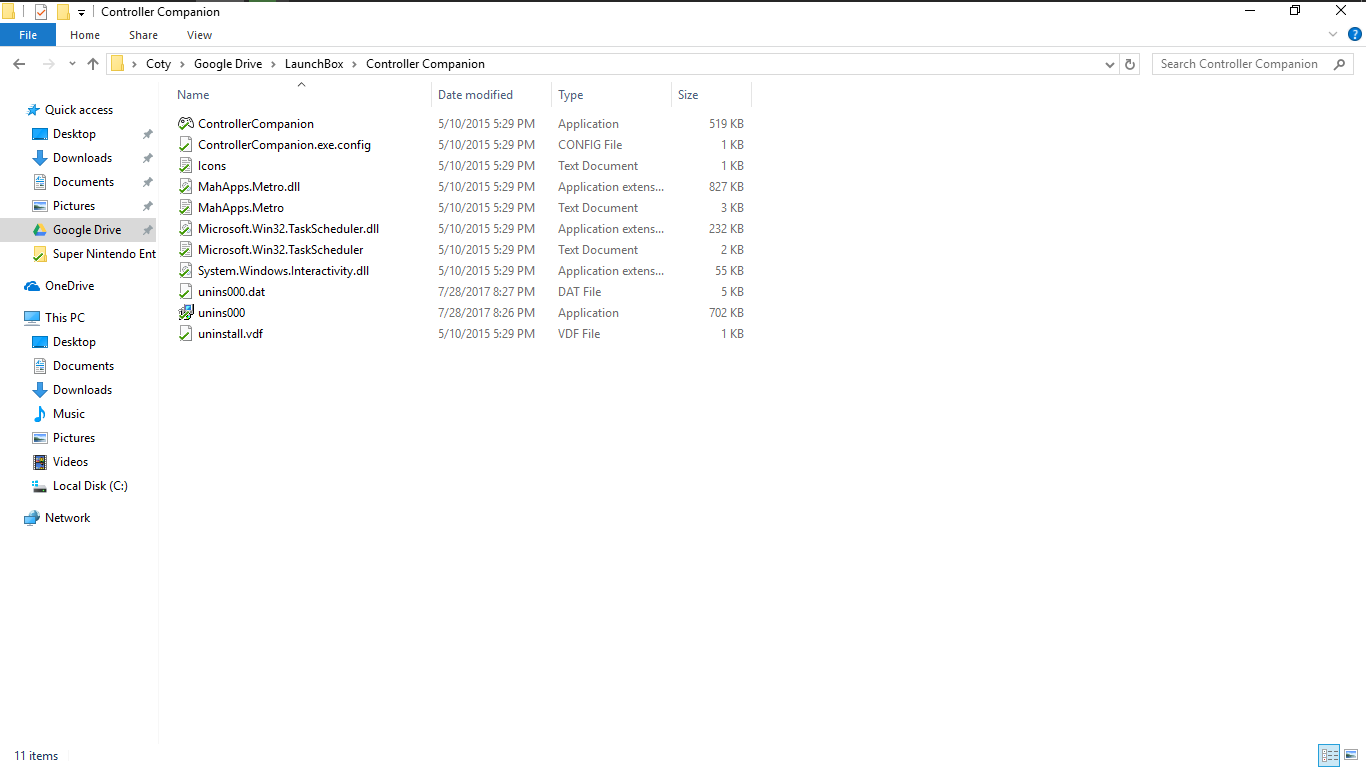The image size is (1366, 768).
Task: Click the unins000.dat file icon
Action: [x=186, y=292]
